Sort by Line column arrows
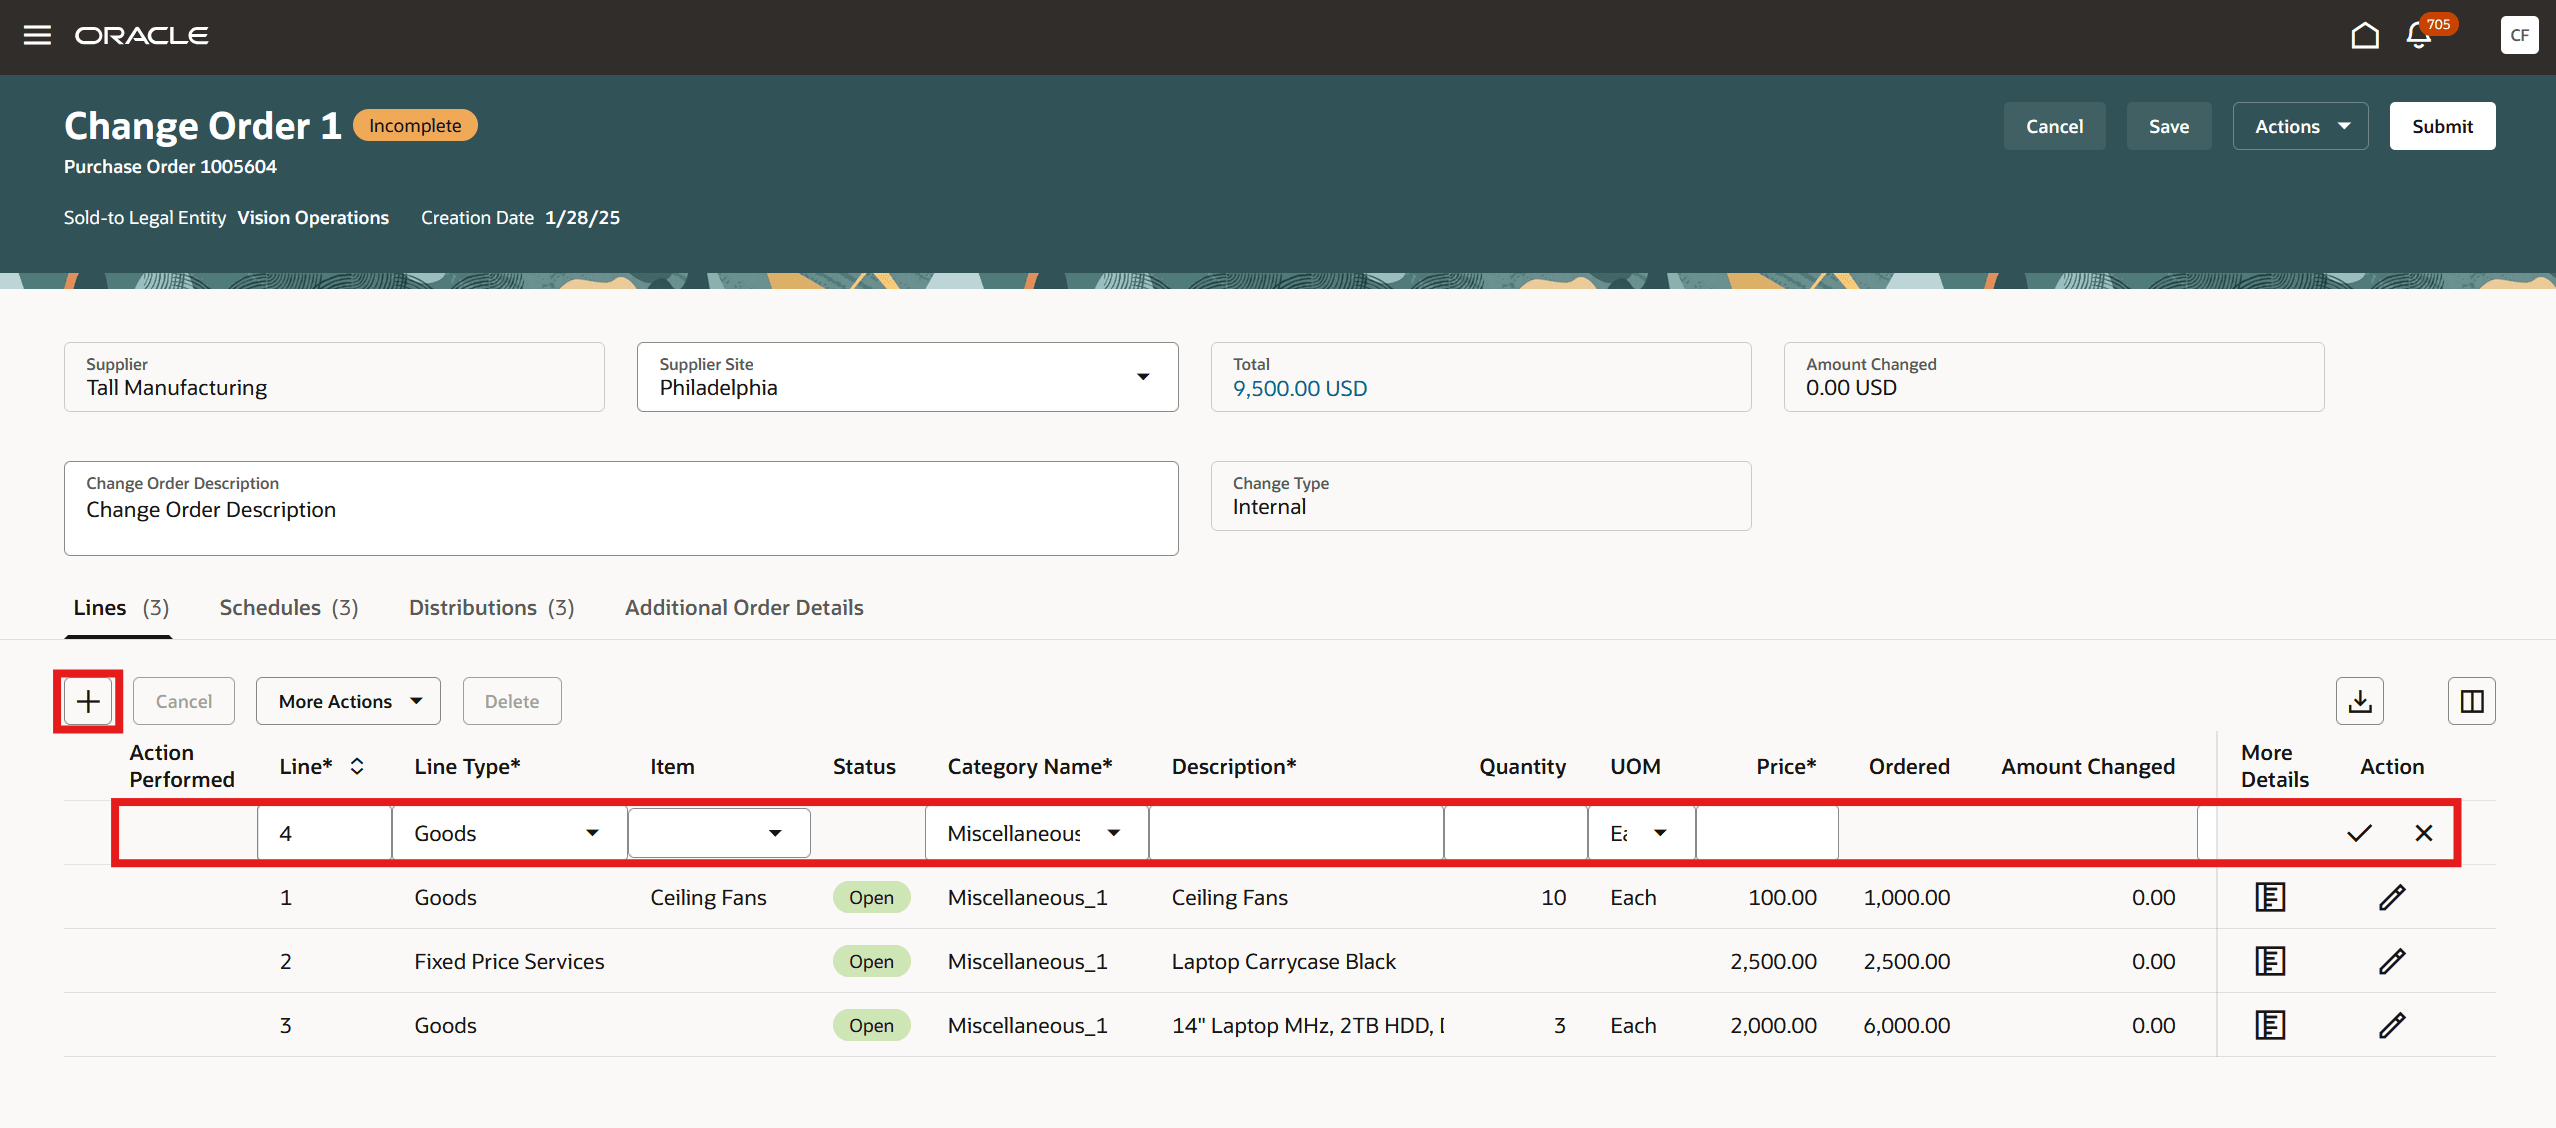The height and width of the screenshot is (1128, 2556). point(357,766)
